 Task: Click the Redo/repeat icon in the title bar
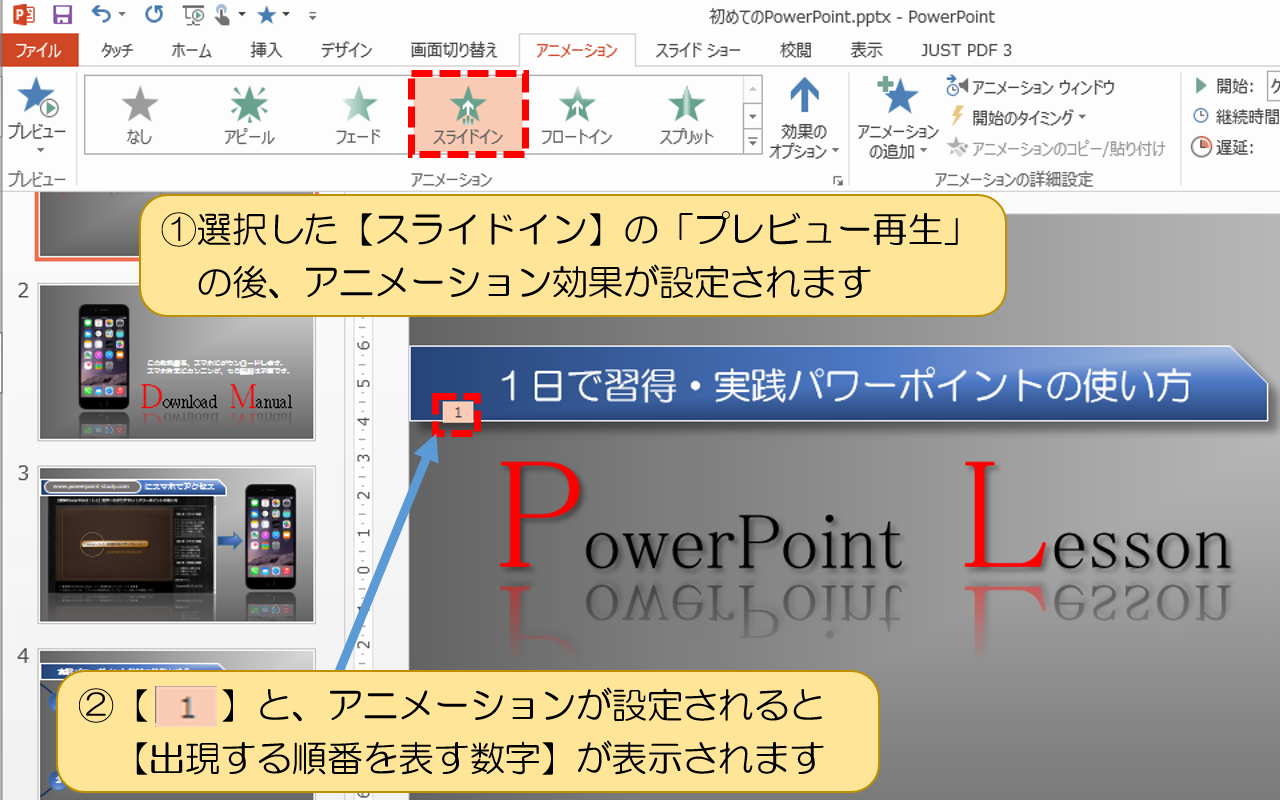[x=154, y=15]
